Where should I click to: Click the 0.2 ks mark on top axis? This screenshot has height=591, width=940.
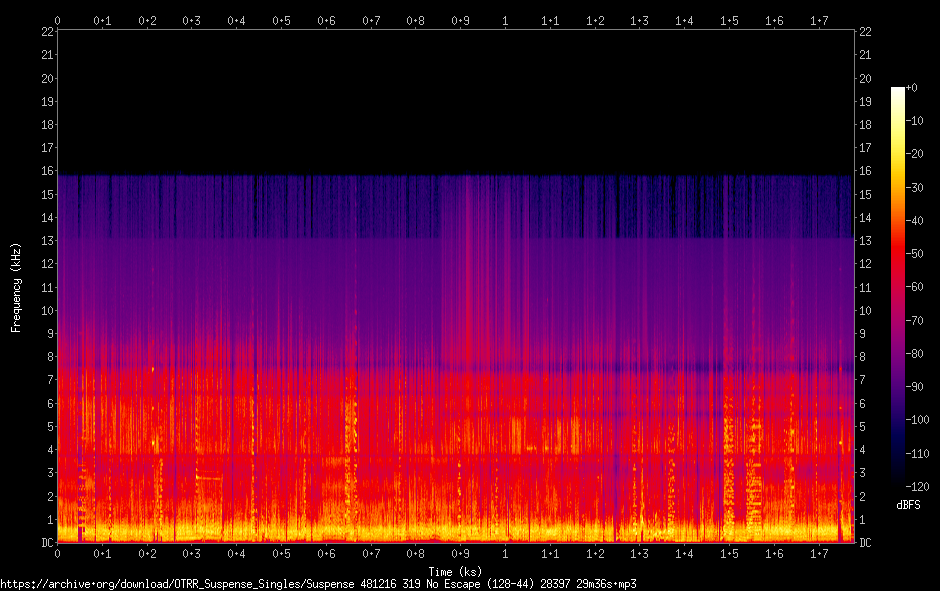[x=147, y=20]
